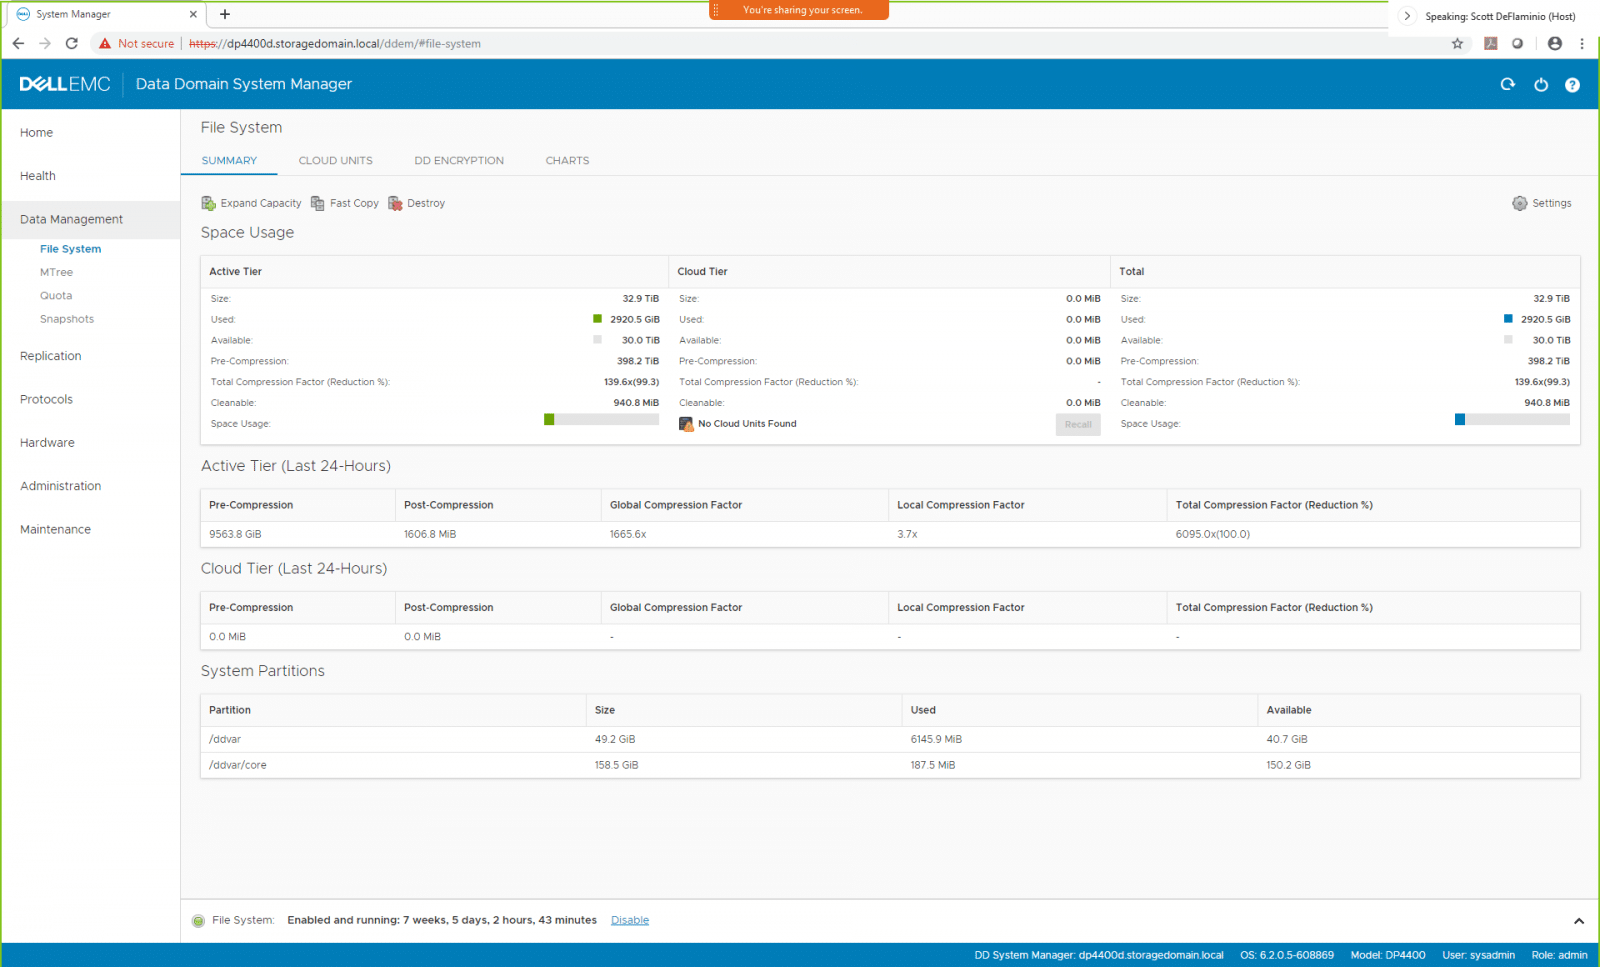Click the File System status indicator icon
Viewport: 1600px width, 967px height.
(x=198, y=921)
